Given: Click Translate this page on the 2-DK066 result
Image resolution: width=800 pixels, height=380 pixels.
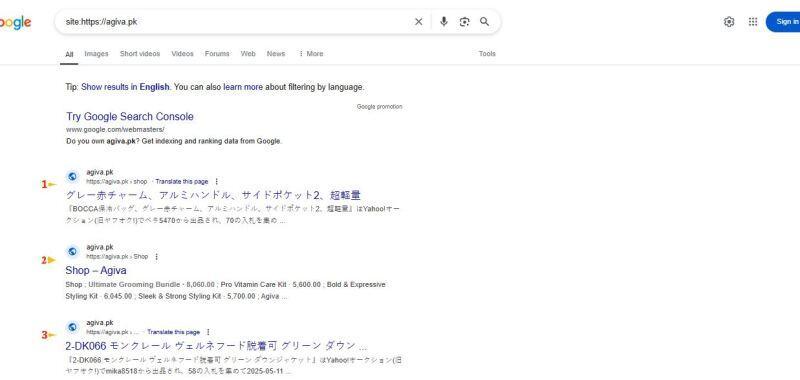Looking at the screenshot, I should pyautogui.click(x=173, y=332).
